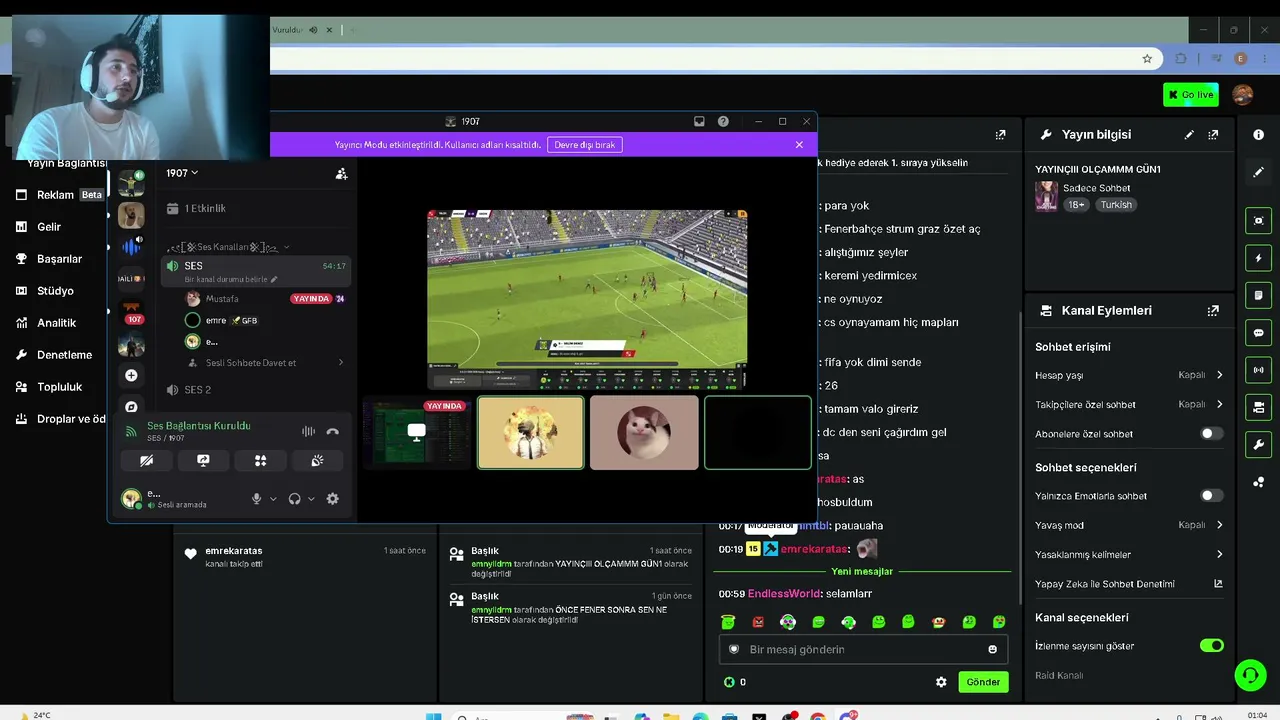The image size is (1280, 720).
Task: Turn on camera in Discord
Action: (x=147, y=461)
